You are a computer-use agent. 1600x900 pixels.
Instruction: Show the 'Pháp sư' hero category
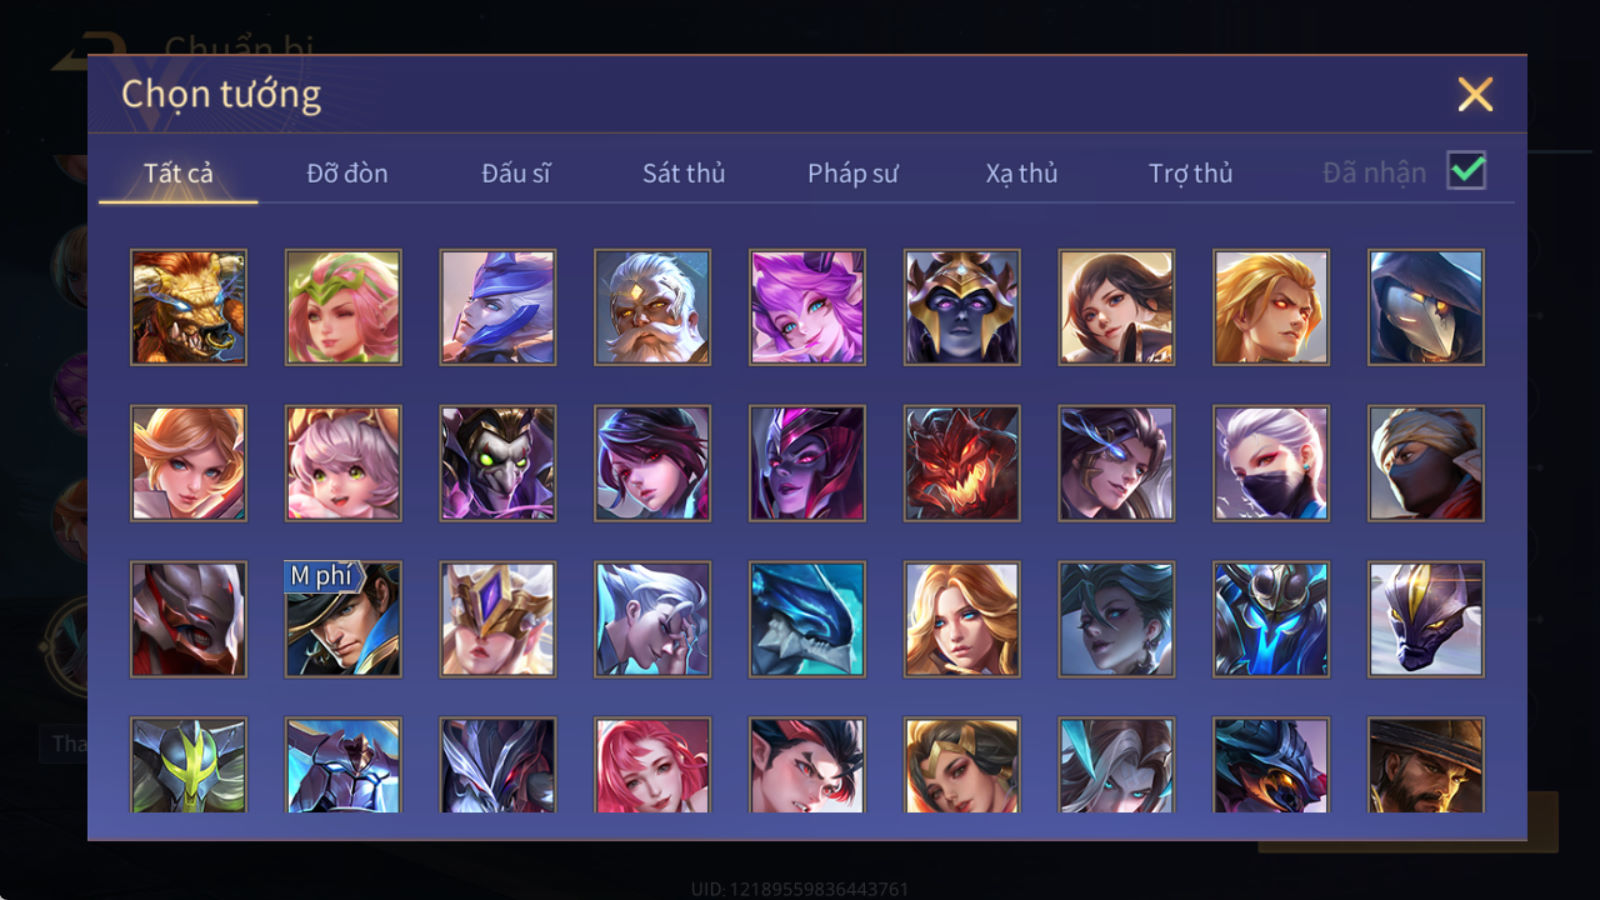(853, 173)
